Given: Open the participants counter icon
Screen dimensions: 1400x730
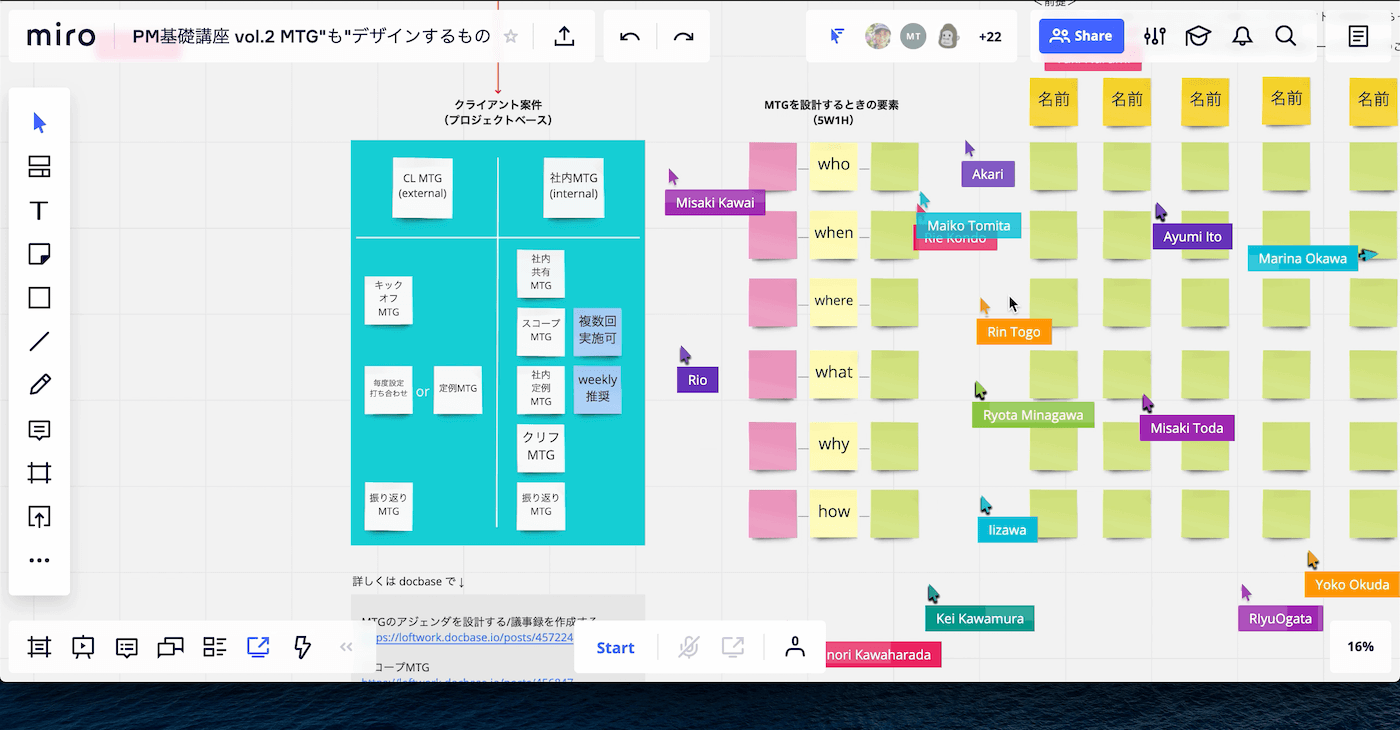Looking at the screenshot, I should tap(795, 646).
